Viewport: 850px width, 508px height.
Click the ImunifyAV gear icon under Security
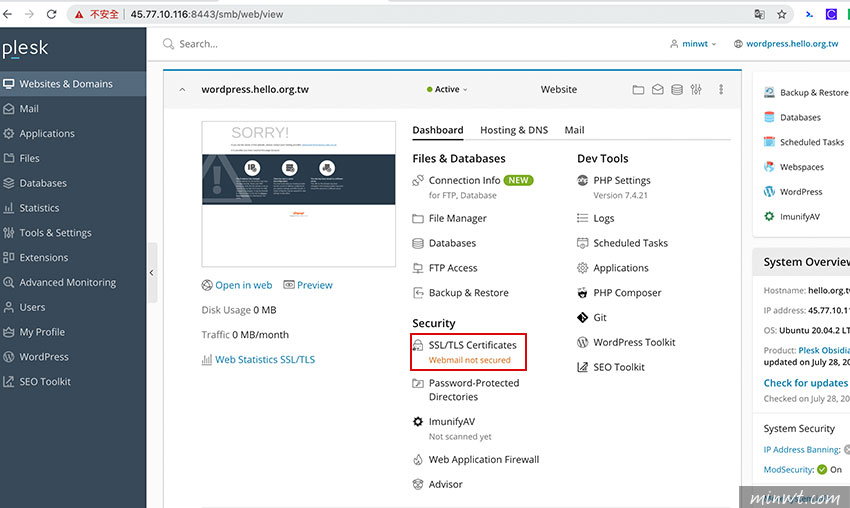tap(418, 422)
